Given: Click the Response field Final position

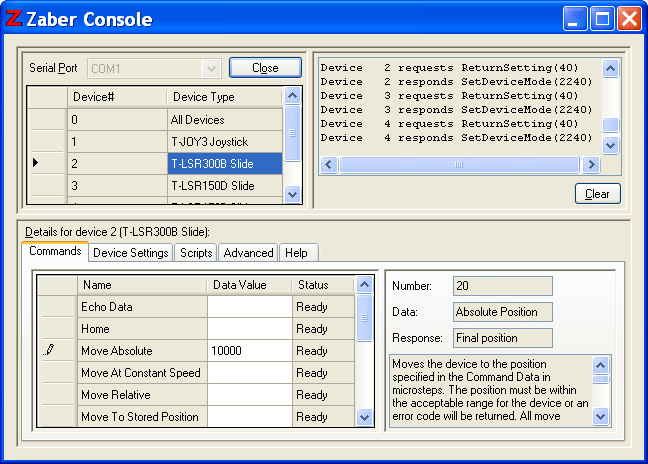Looking at the screenshot, I should coord(503,338).
